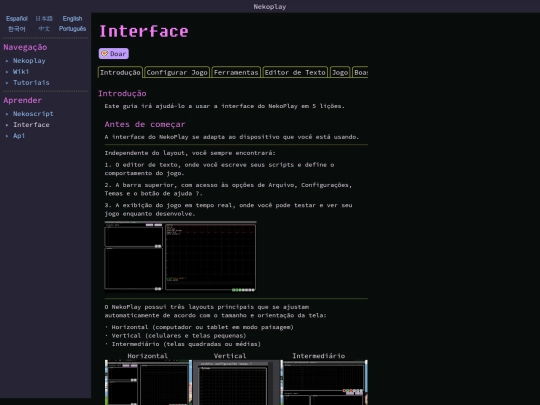Click the Aprender sidebar heading
This screenshot has height=405, width=540.
(x=22, y=100)
